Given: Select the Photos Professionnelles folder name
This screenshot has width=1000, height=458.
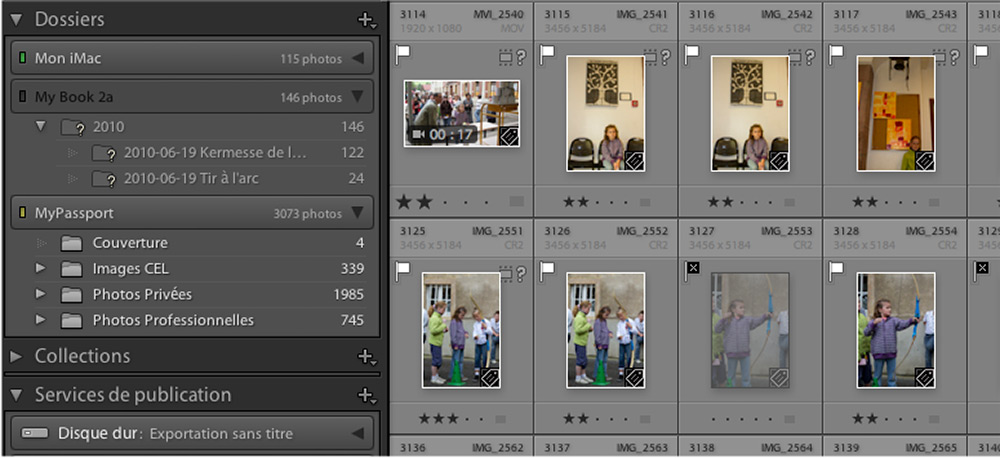Looking at the screenshot, I should pyautogui.click(x=173, y=320).
